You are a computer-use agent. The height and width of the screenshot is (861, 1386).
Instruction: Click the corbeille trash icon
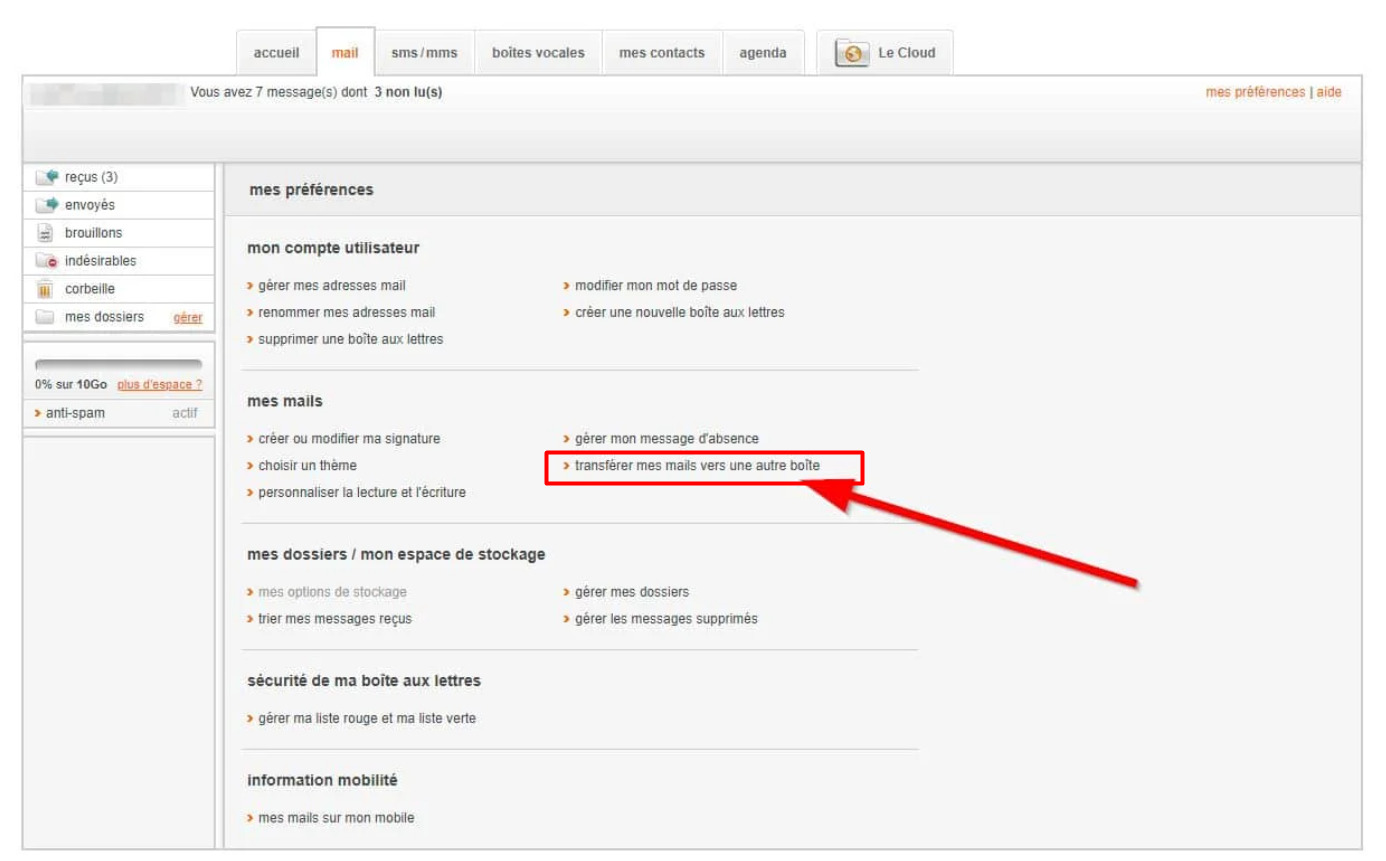45,289
